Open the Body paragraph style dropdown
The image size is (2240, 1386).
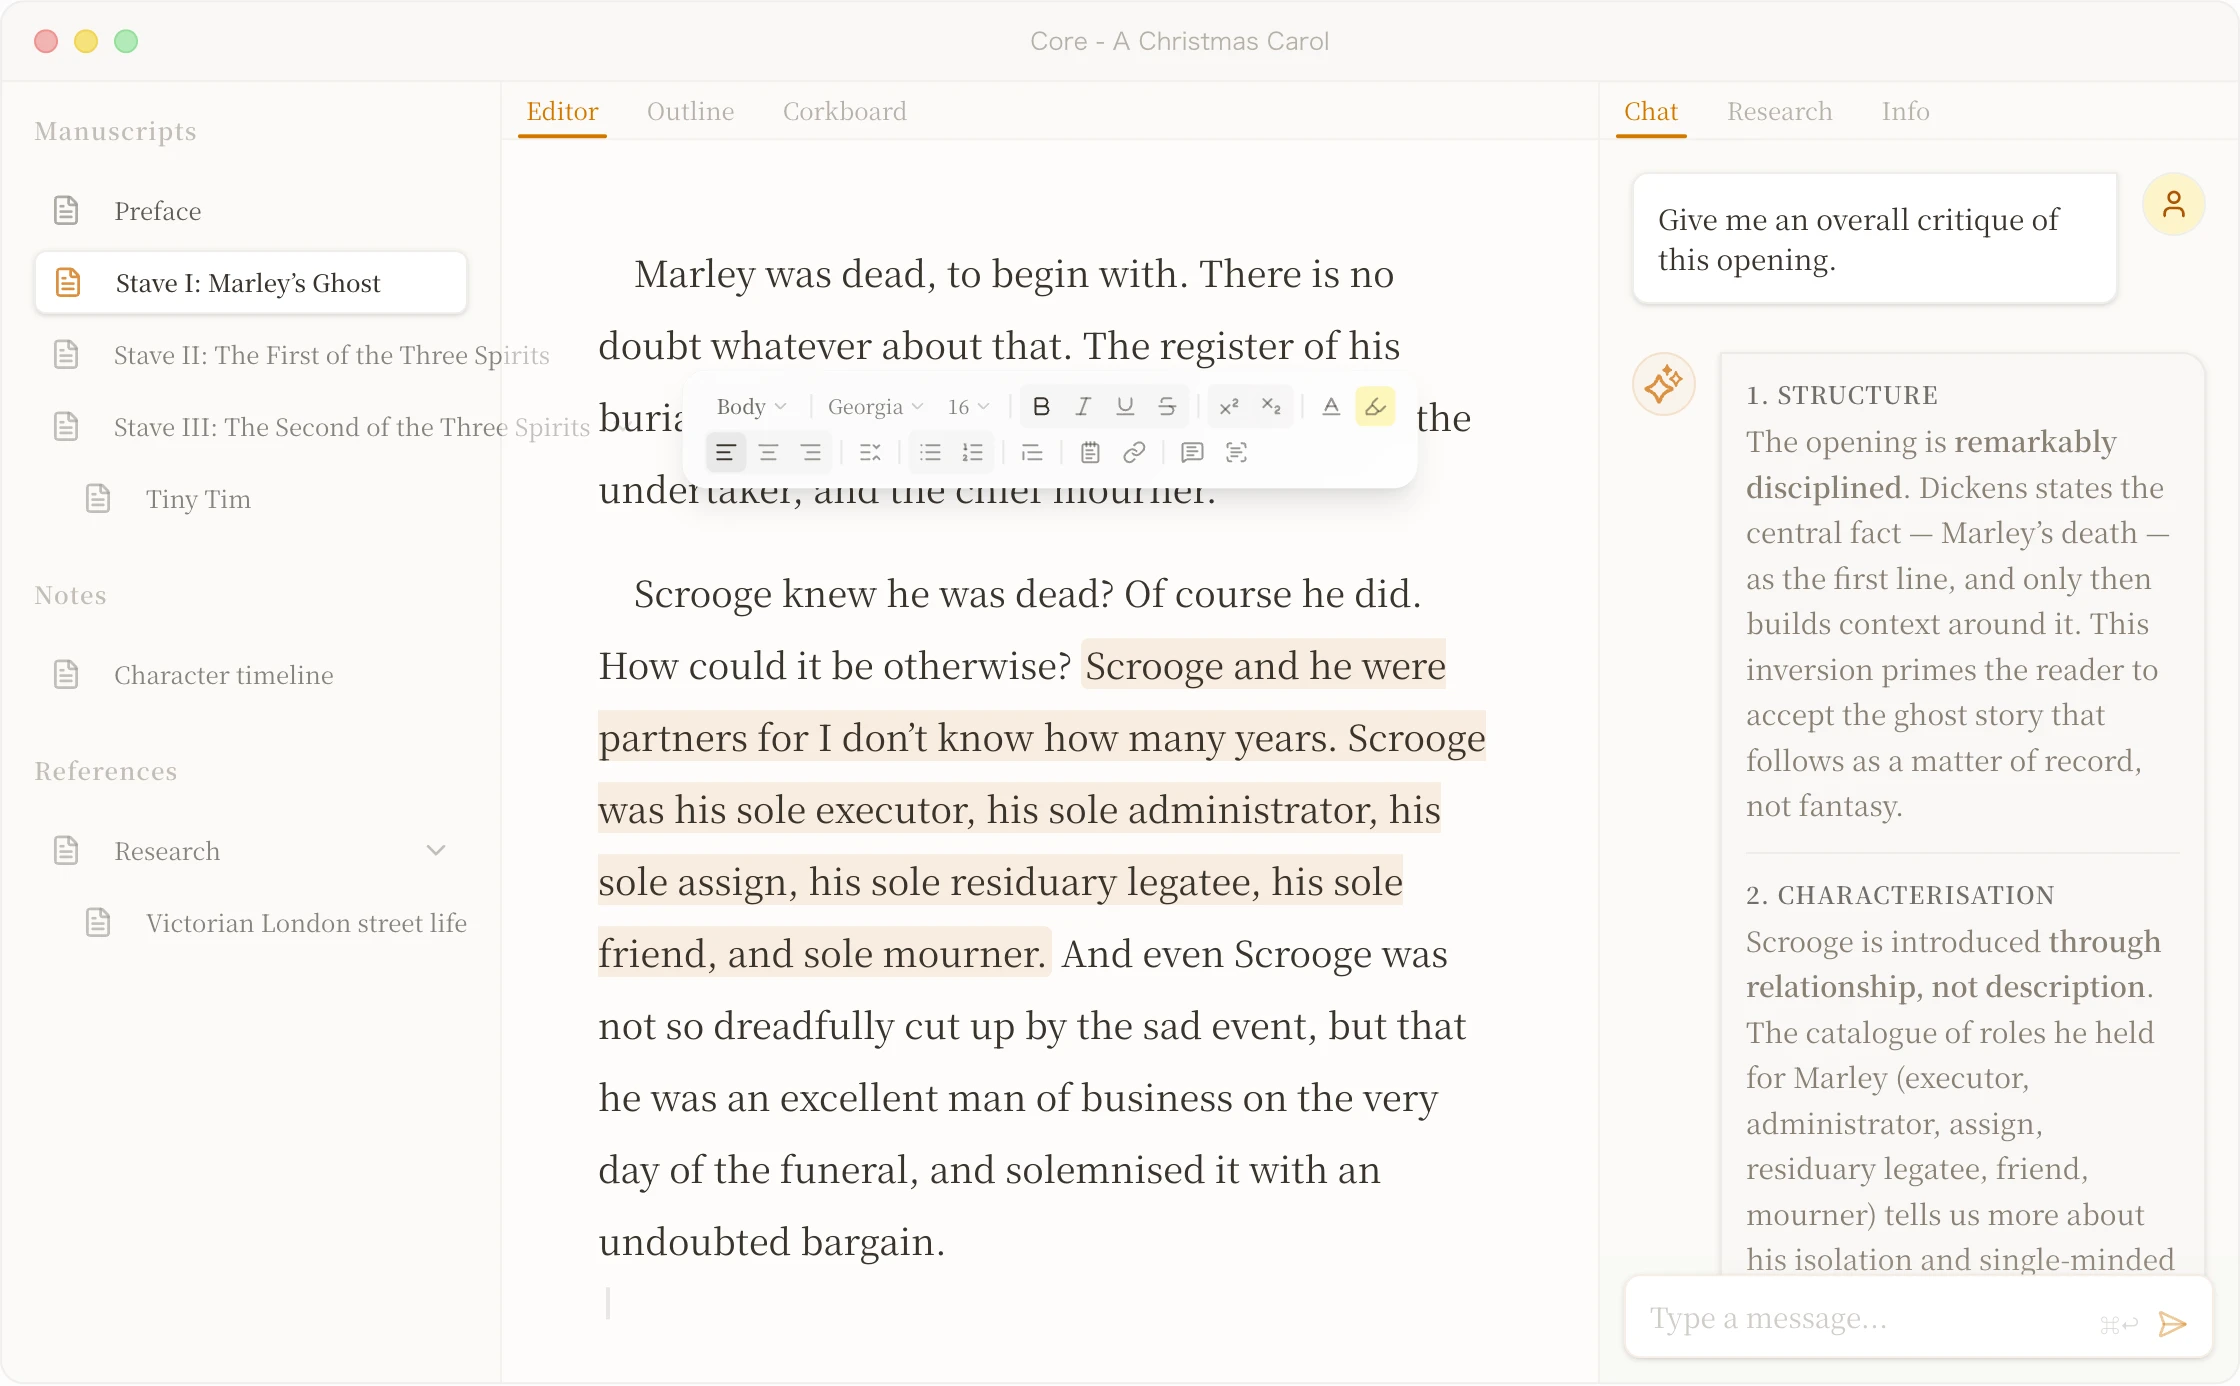pos(751,407)
